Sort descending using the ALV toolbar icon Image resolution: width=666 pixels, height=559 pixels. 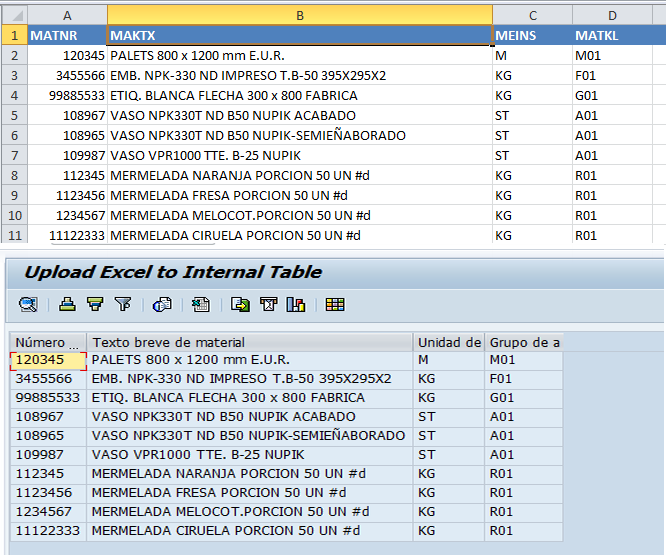[x=95, y=305]
